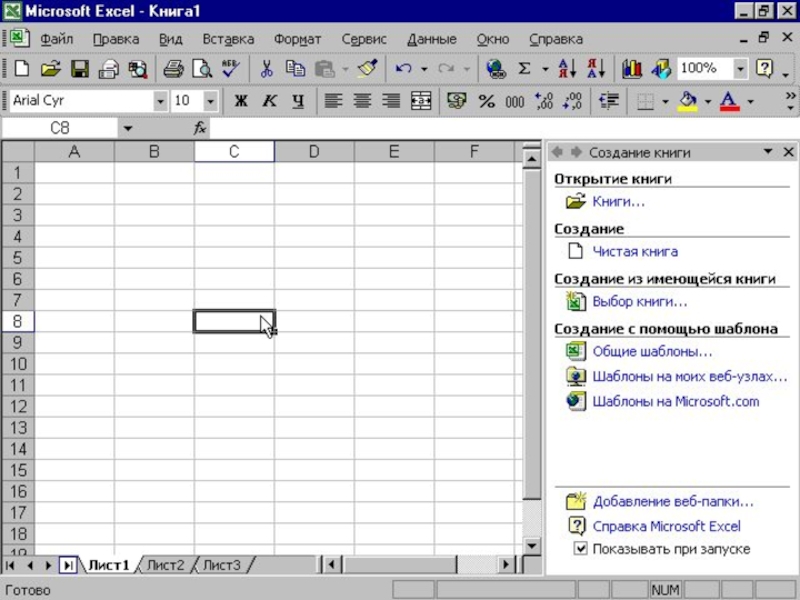Click the Name Box showing C8
This screenshot has height=600, width=800.
tap(60, 128)
